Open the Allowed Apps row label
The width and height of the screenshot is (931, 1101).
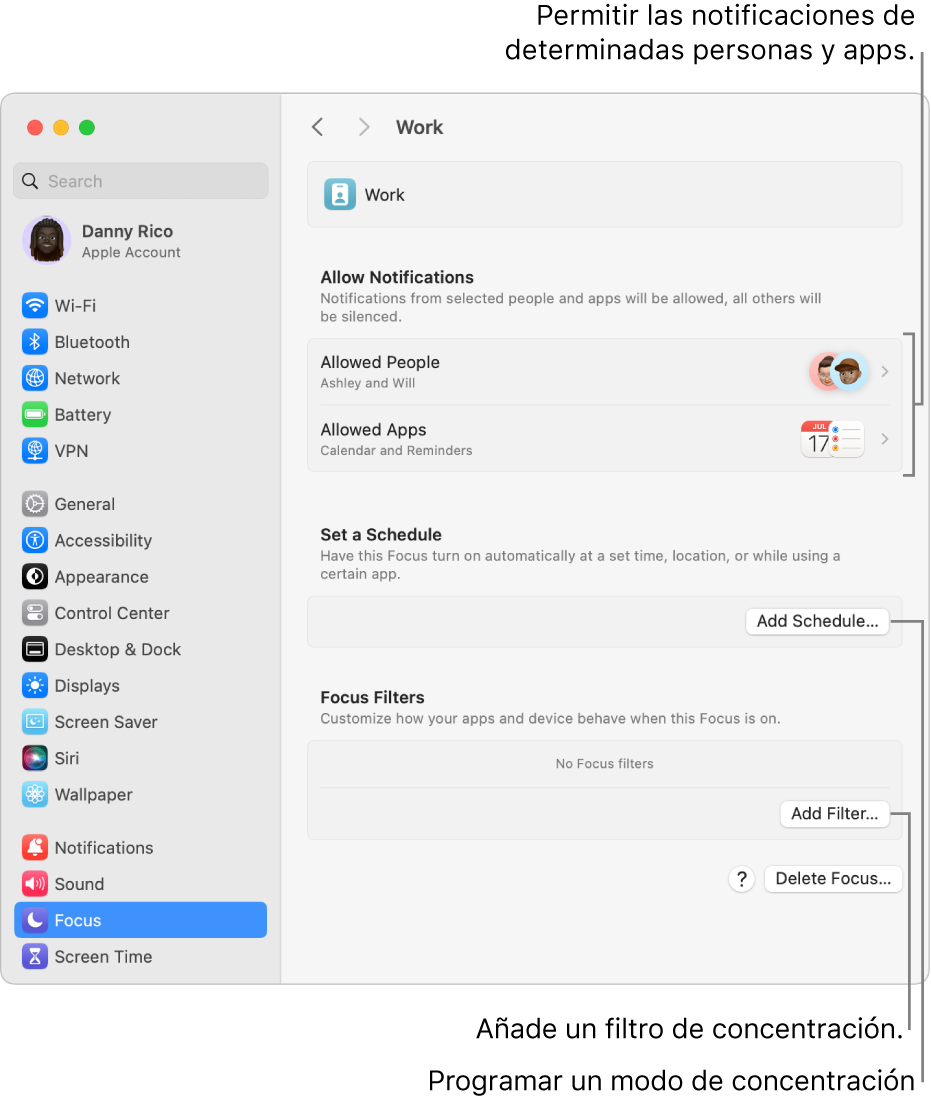coord(374,430)
